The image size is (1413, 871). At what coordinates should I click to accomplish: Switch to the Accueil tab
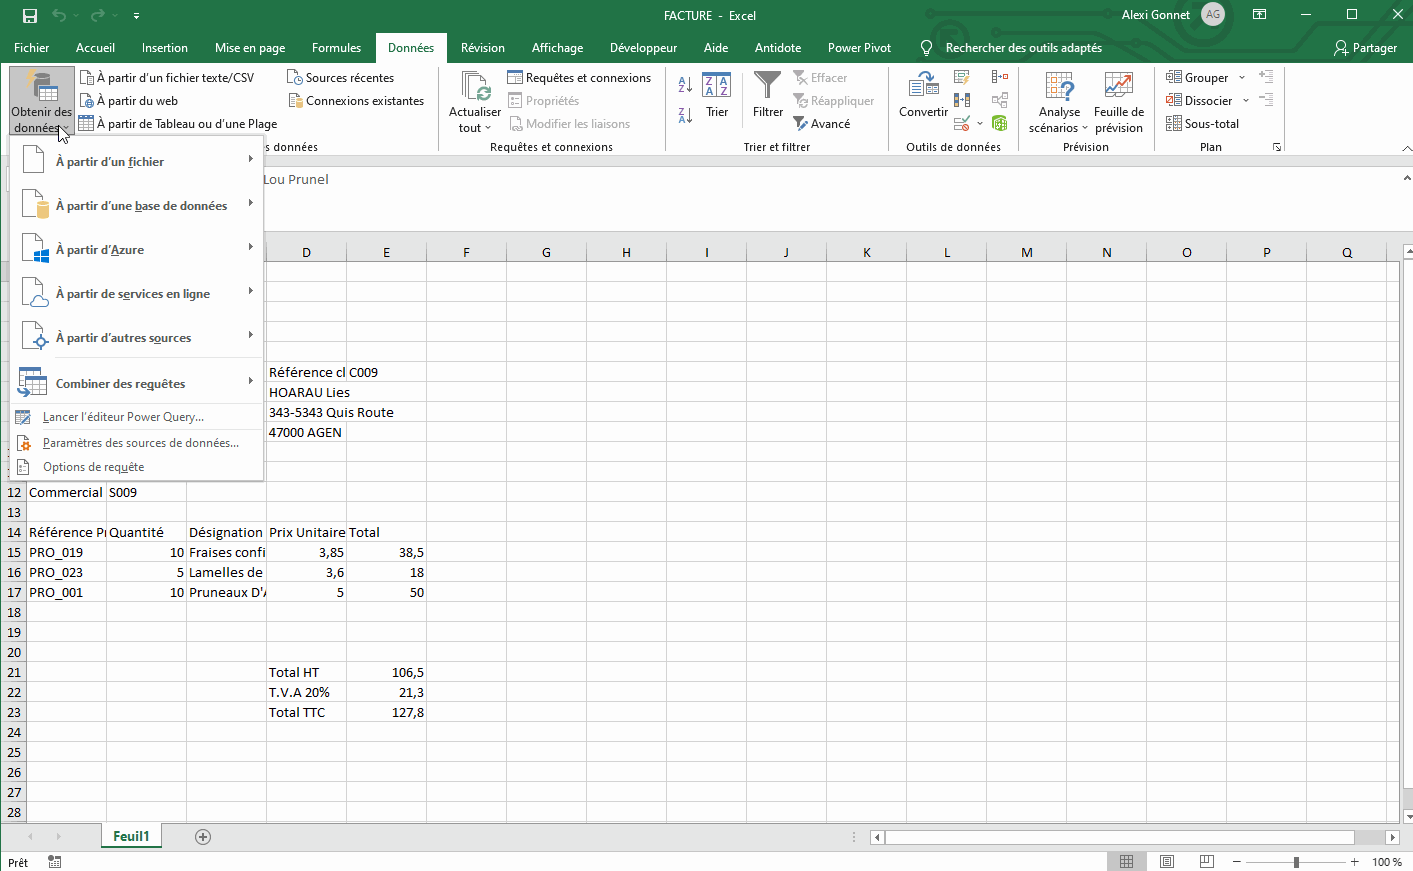pos(95,47)
